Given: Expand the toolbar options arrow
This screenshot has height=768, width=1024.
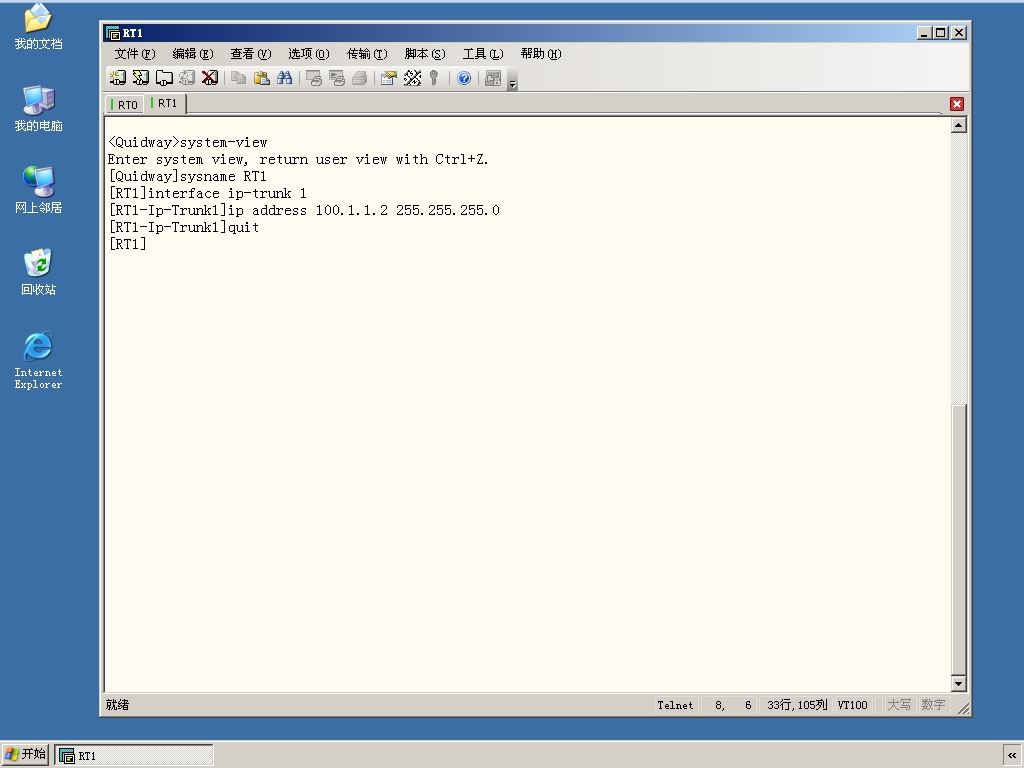Looking at the screenshot, I should pos(513,83).
